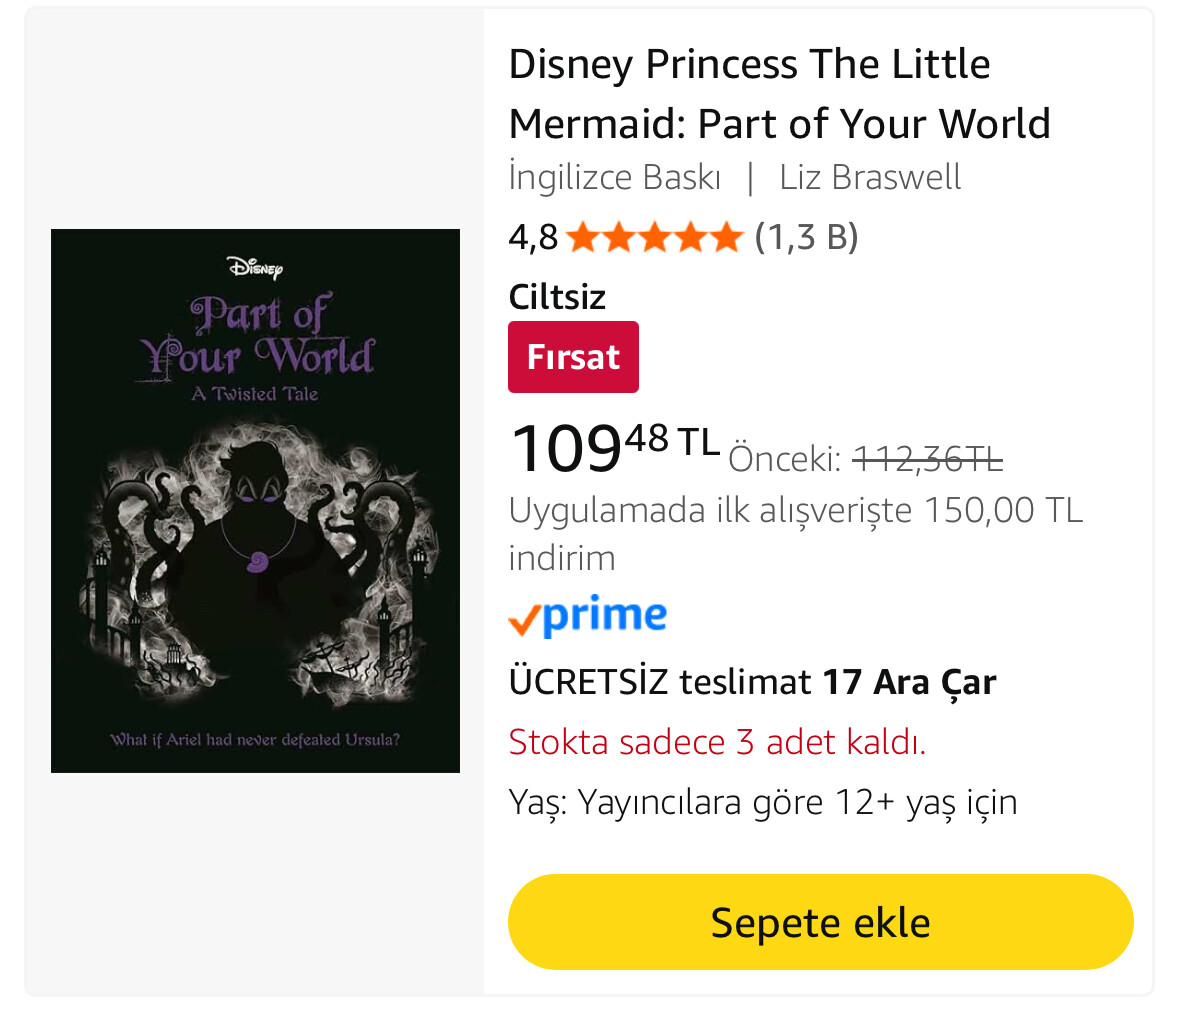
Task: Select the Ciltsiz paperback format label
Action: click(x=557, y=297)
